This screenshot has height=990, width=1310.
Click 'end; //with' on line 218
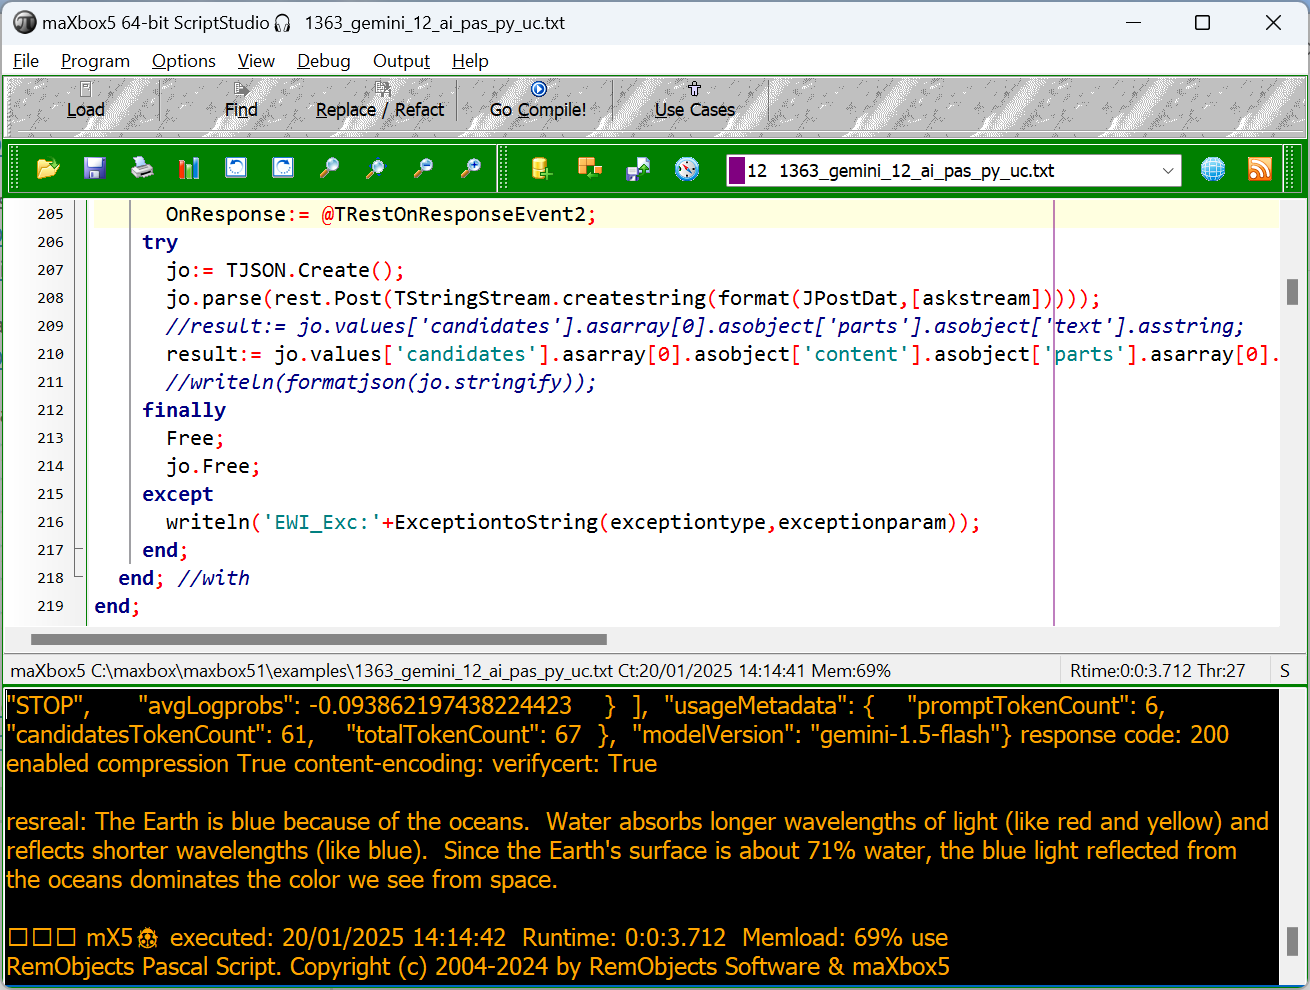(x=184, y=578)
